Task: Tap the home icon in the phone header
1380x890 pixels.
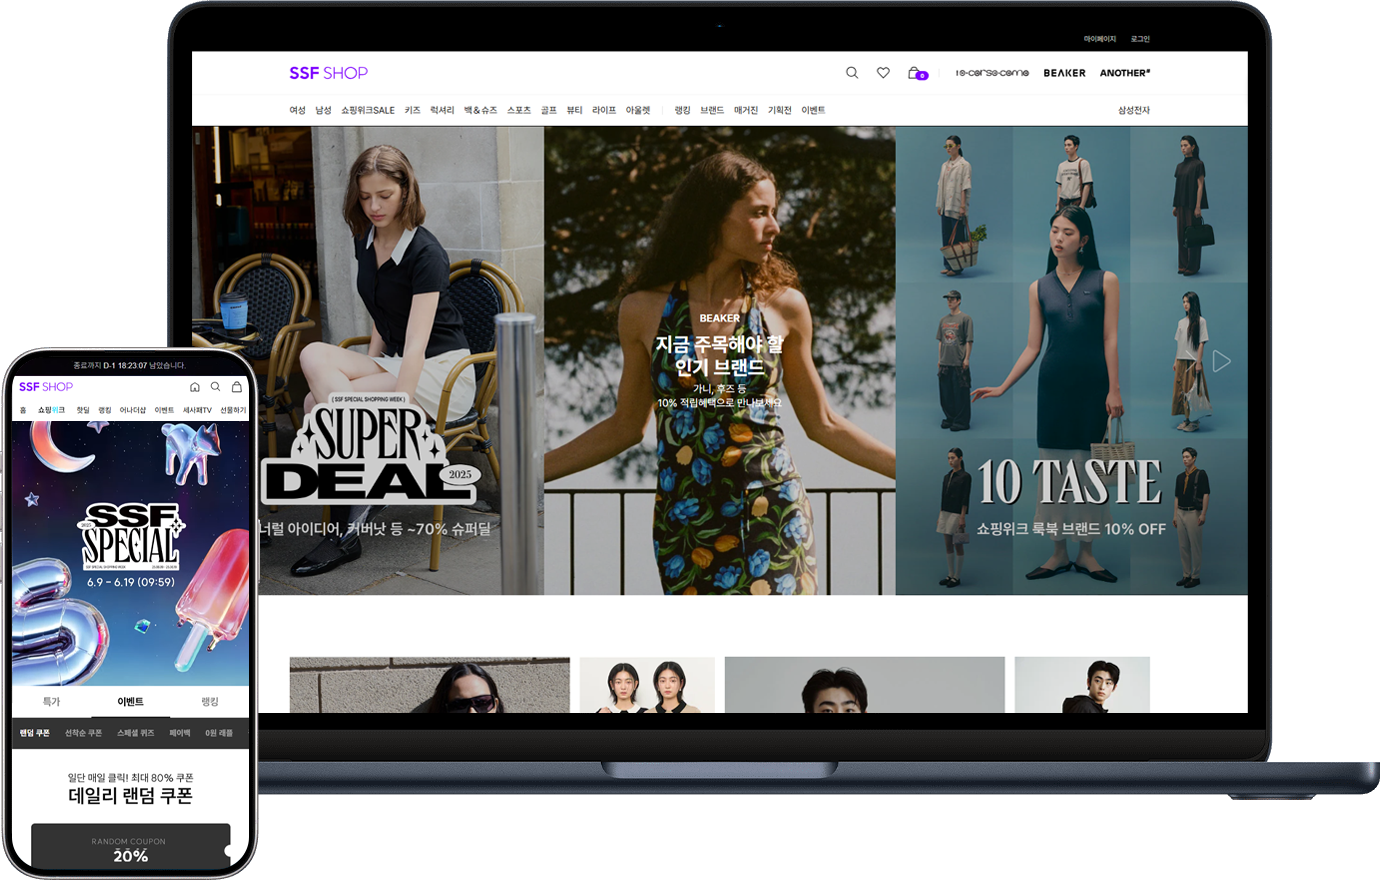Action: (x=194, y=387)
